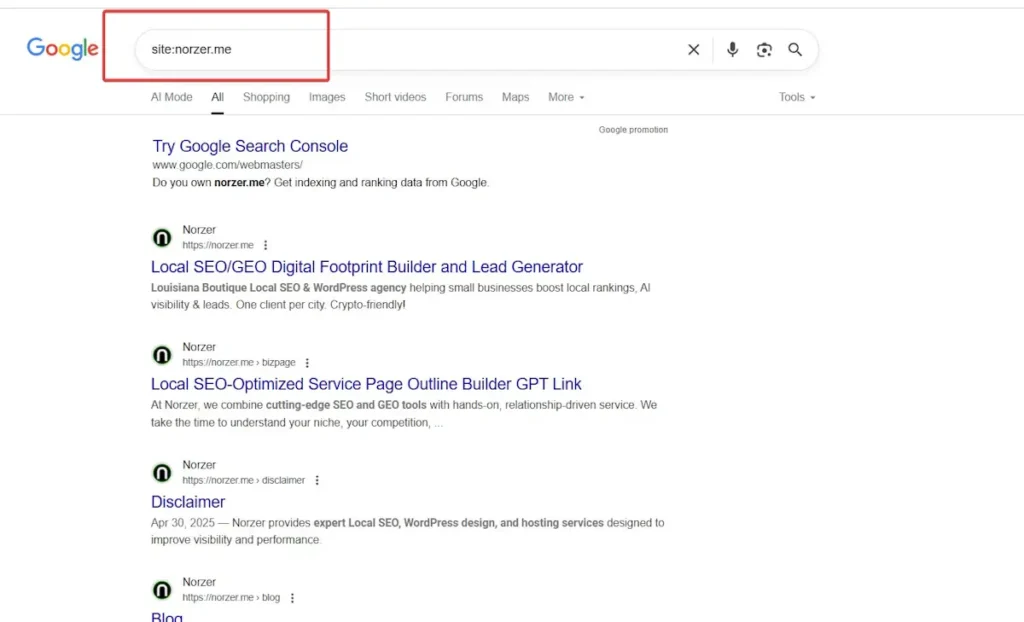Image resolution: width=1024 pixels, height=622 pixels.
Task: Click the Norzer favicon of the homepage result
Action: click(x=162, y=237)
